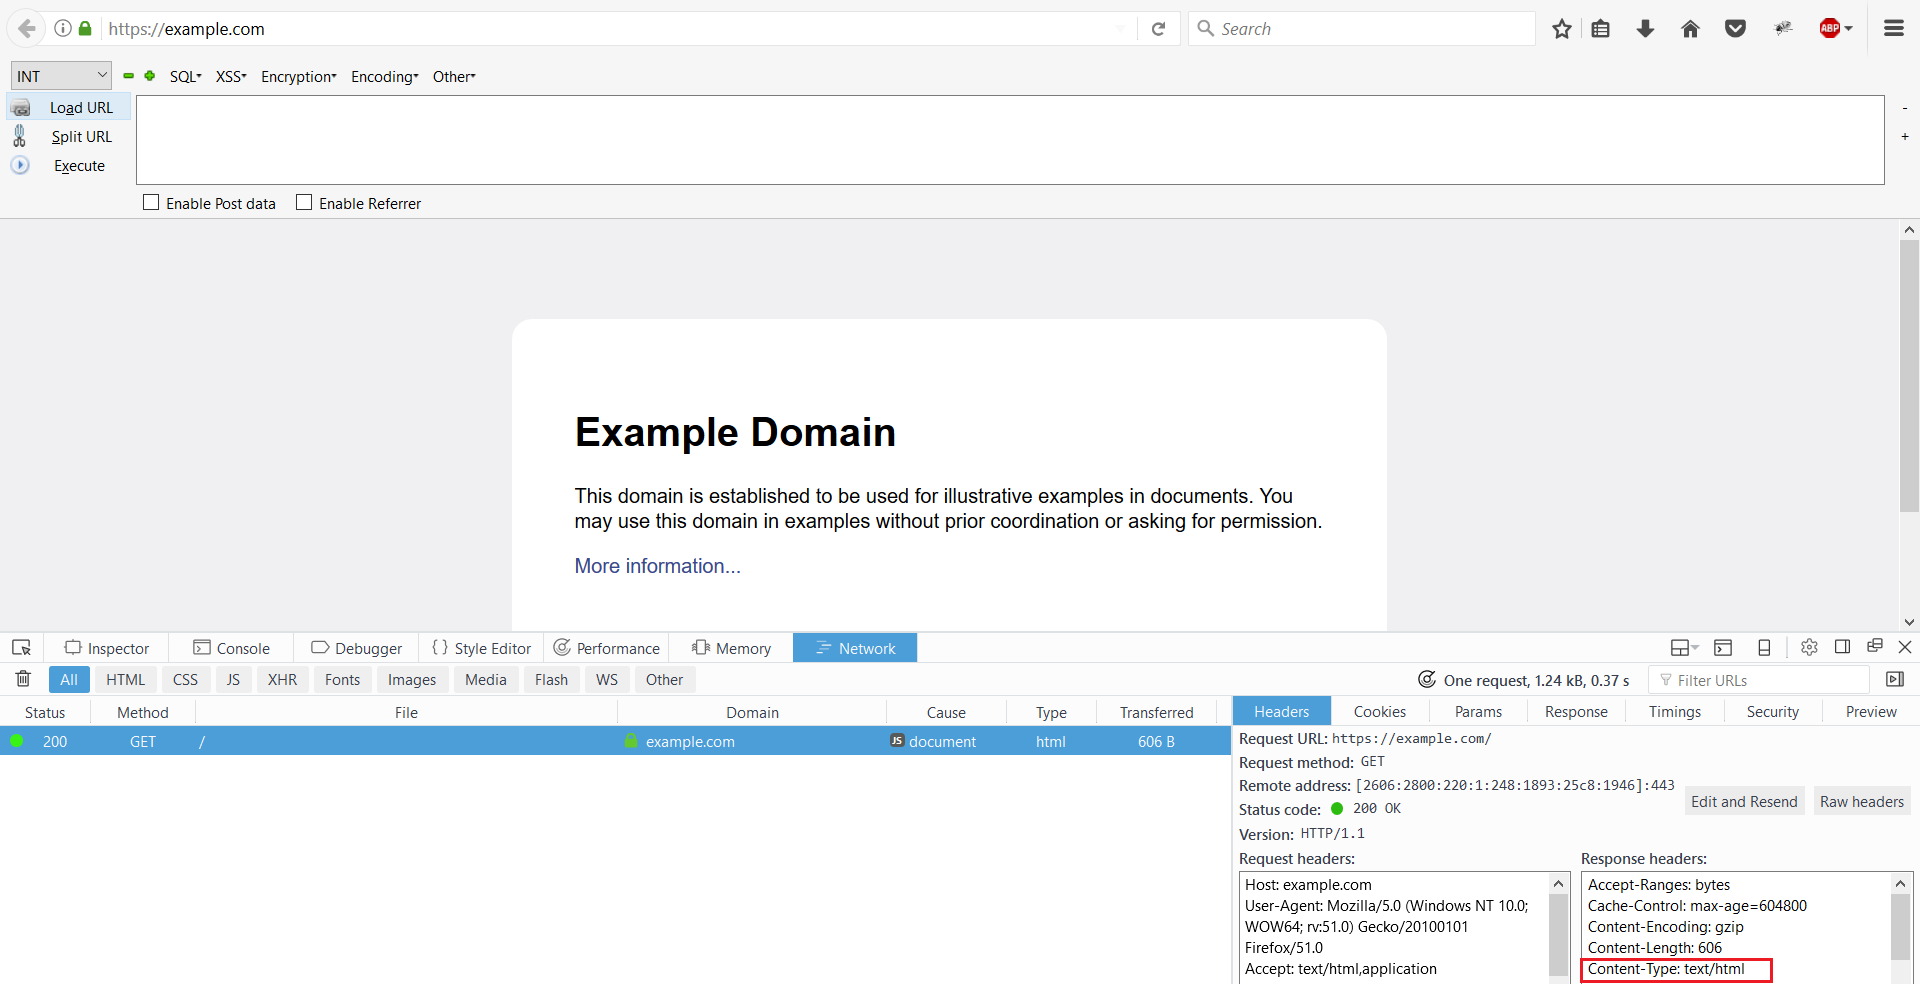Launch responsive design mode icon in DevTools
The image size is (1920, 988).
tap(1764, 647)
